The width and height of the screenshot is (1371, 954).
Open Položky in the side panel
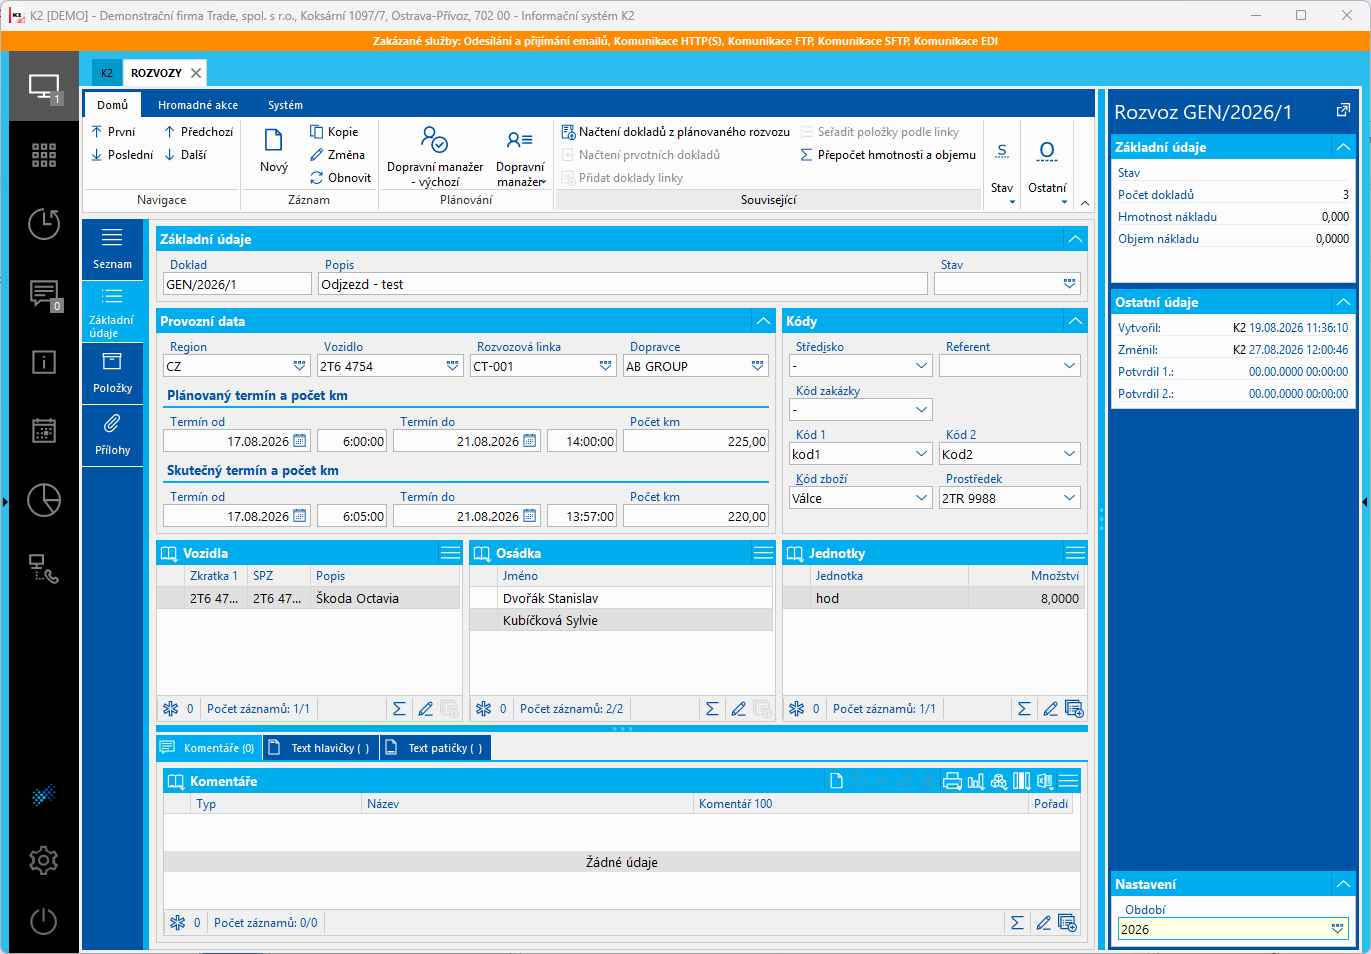pos(112,373)
